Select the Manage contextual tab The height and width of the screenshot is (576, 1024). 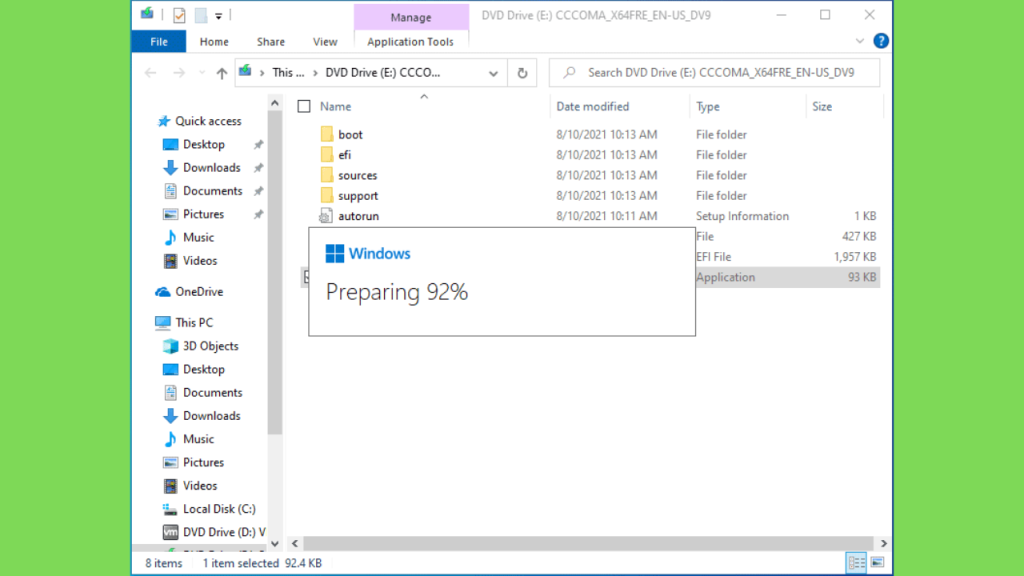pyautogui.click(x=411, y=17)
